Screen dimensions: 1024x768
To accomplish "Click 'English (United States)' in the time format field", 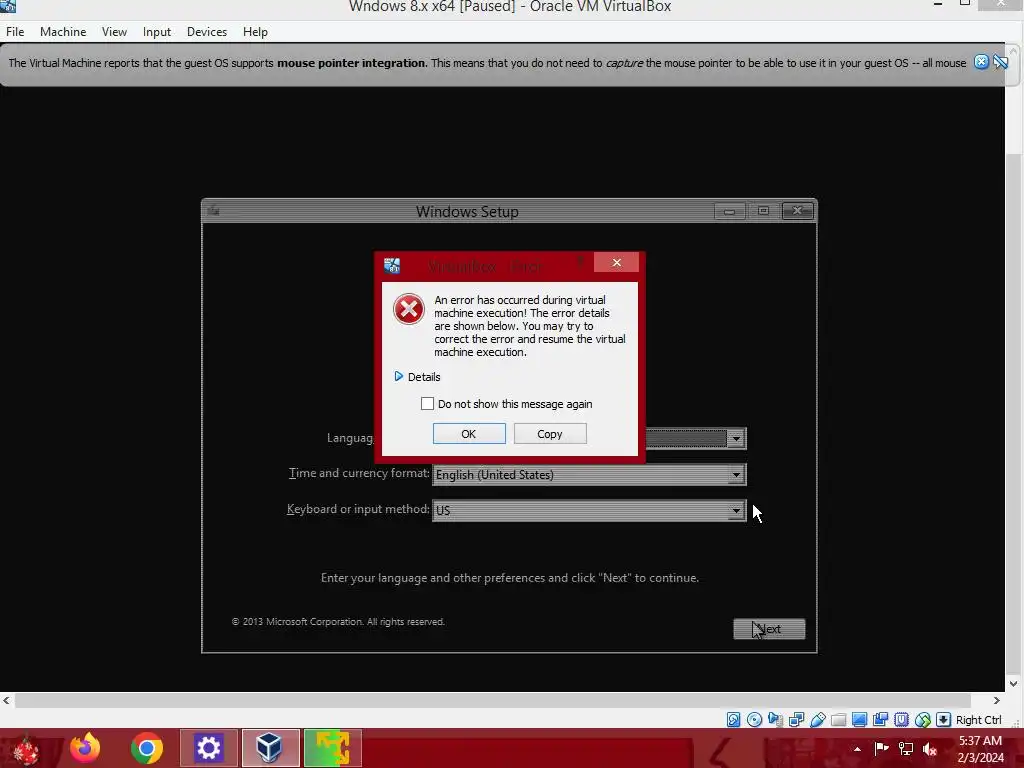I will point(494,475).
